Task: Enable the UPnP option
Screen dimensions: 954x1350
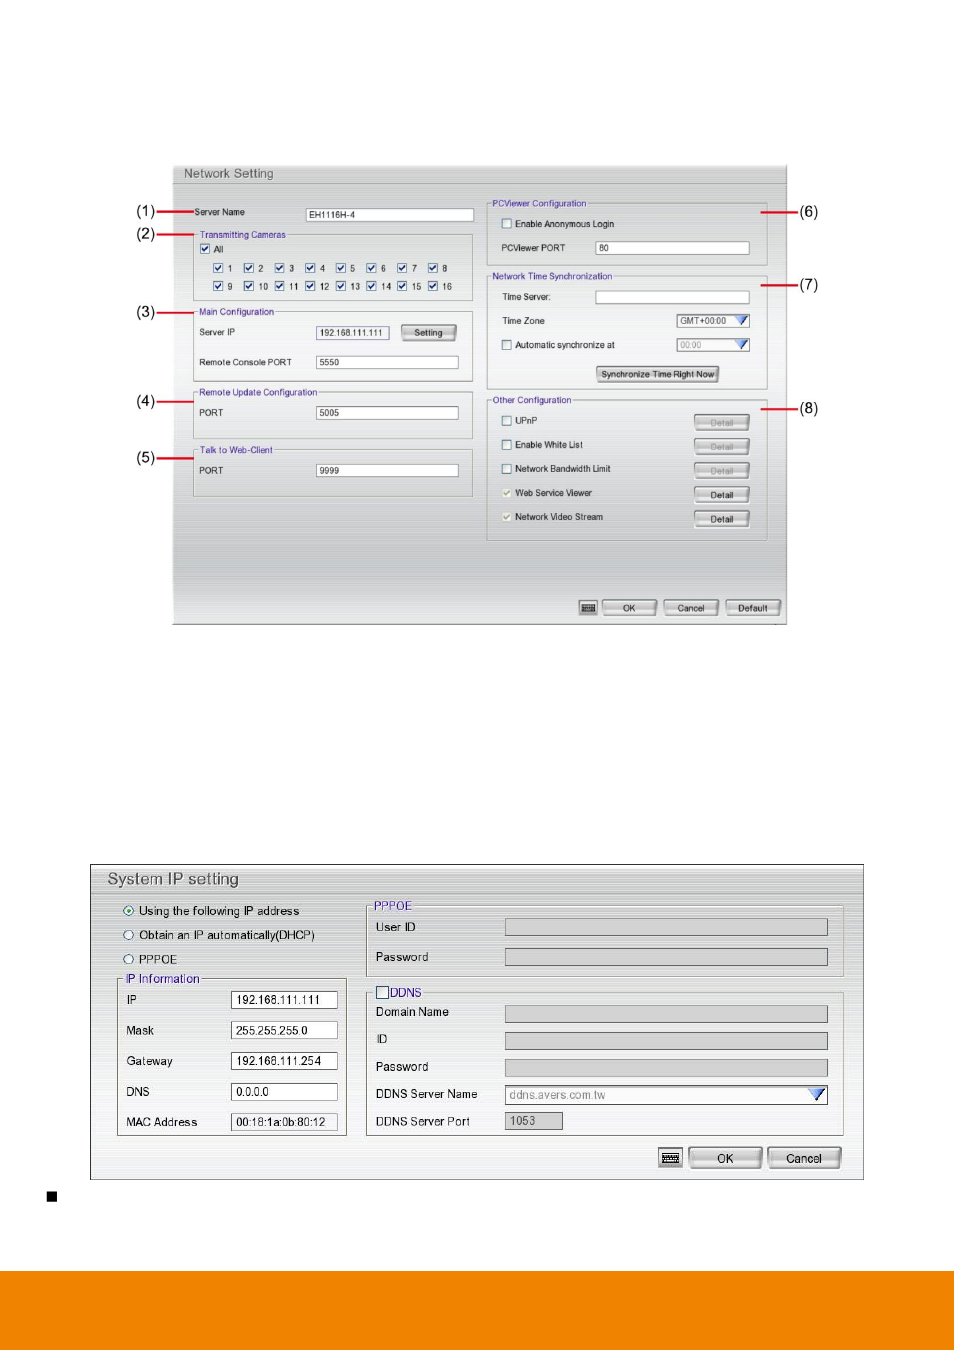Action: tap(507, 421)
